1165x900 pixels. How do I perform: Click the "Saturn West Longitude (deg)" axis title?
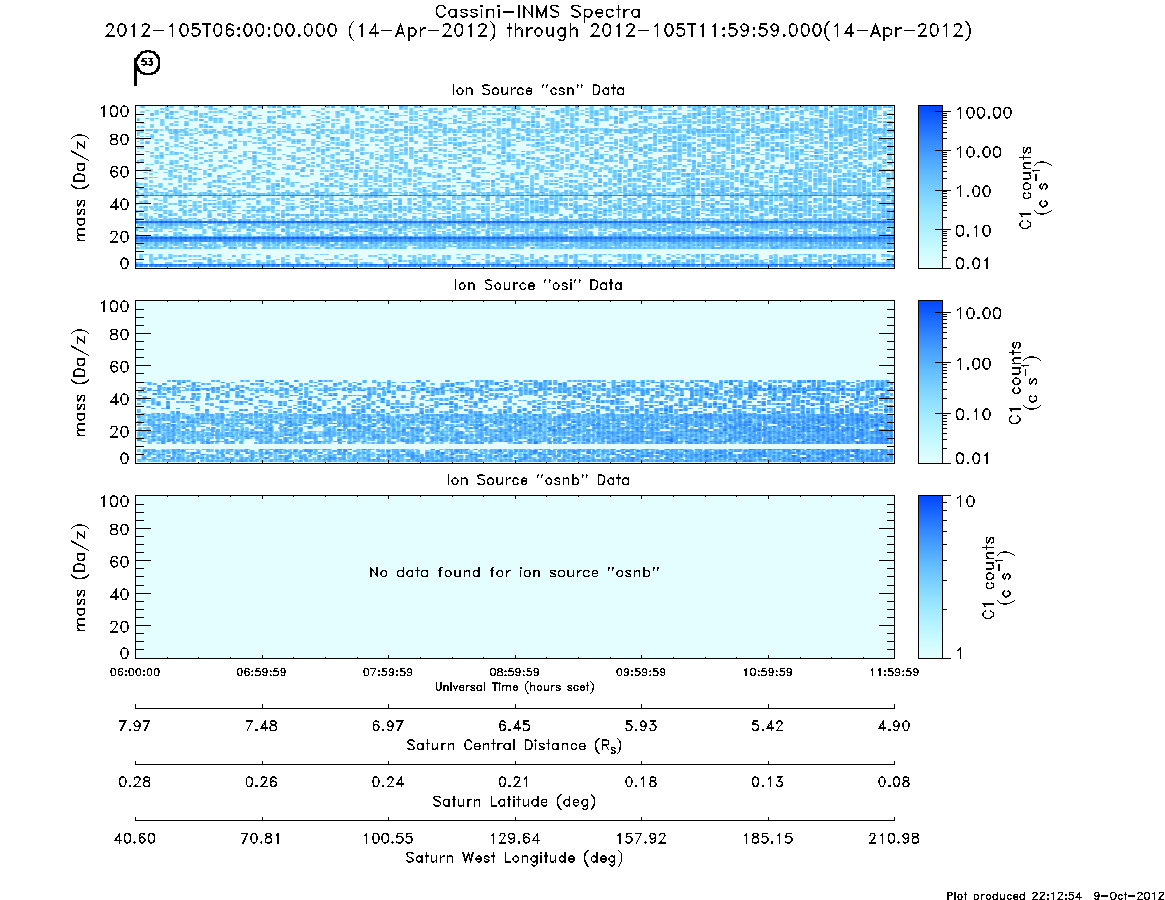coord(514,858)
